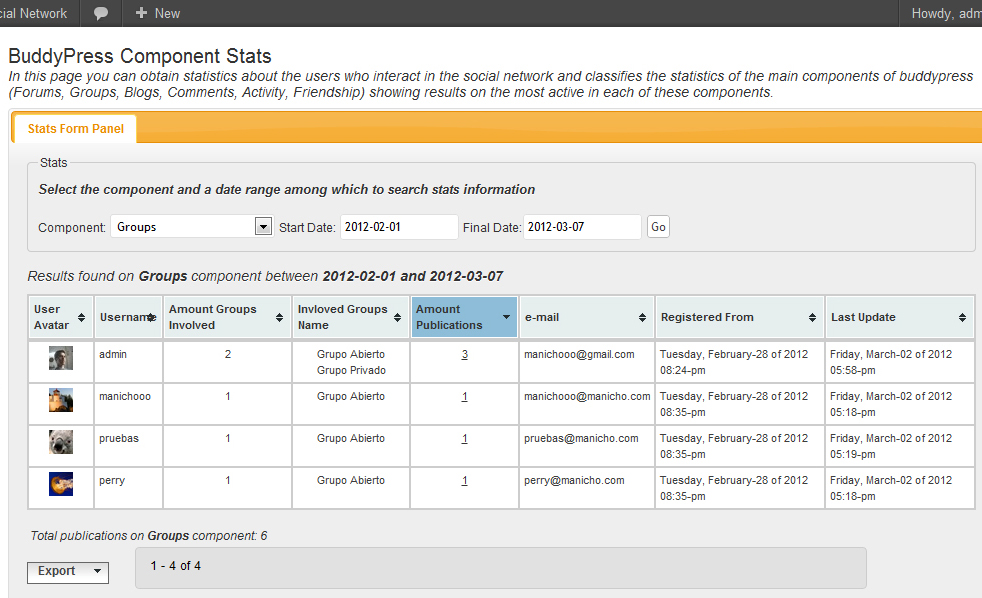This screenshot has width=982, height=598.
Task: Expand the Component dropdown showing Groups
Action: 191,227
